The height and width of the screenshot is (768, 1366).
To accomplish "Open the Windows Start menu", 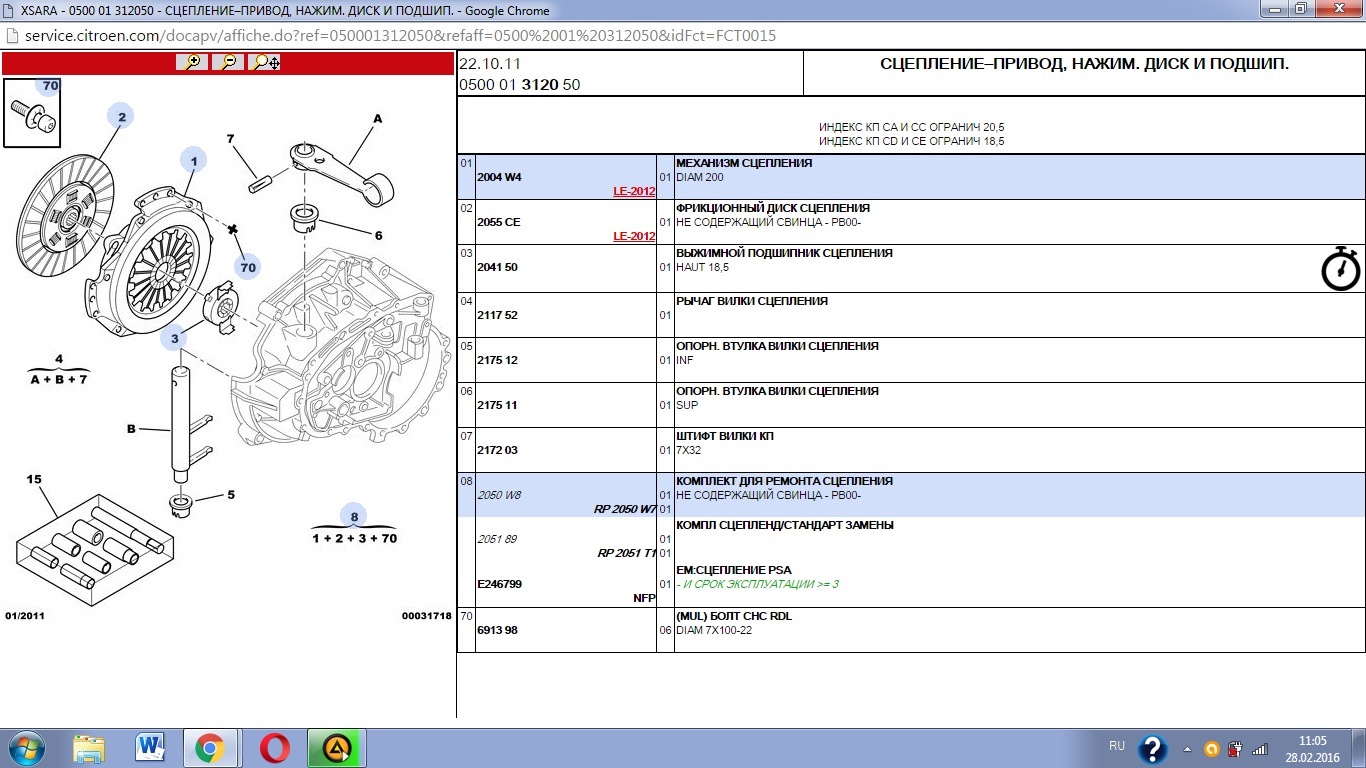I will pos(25,748).
